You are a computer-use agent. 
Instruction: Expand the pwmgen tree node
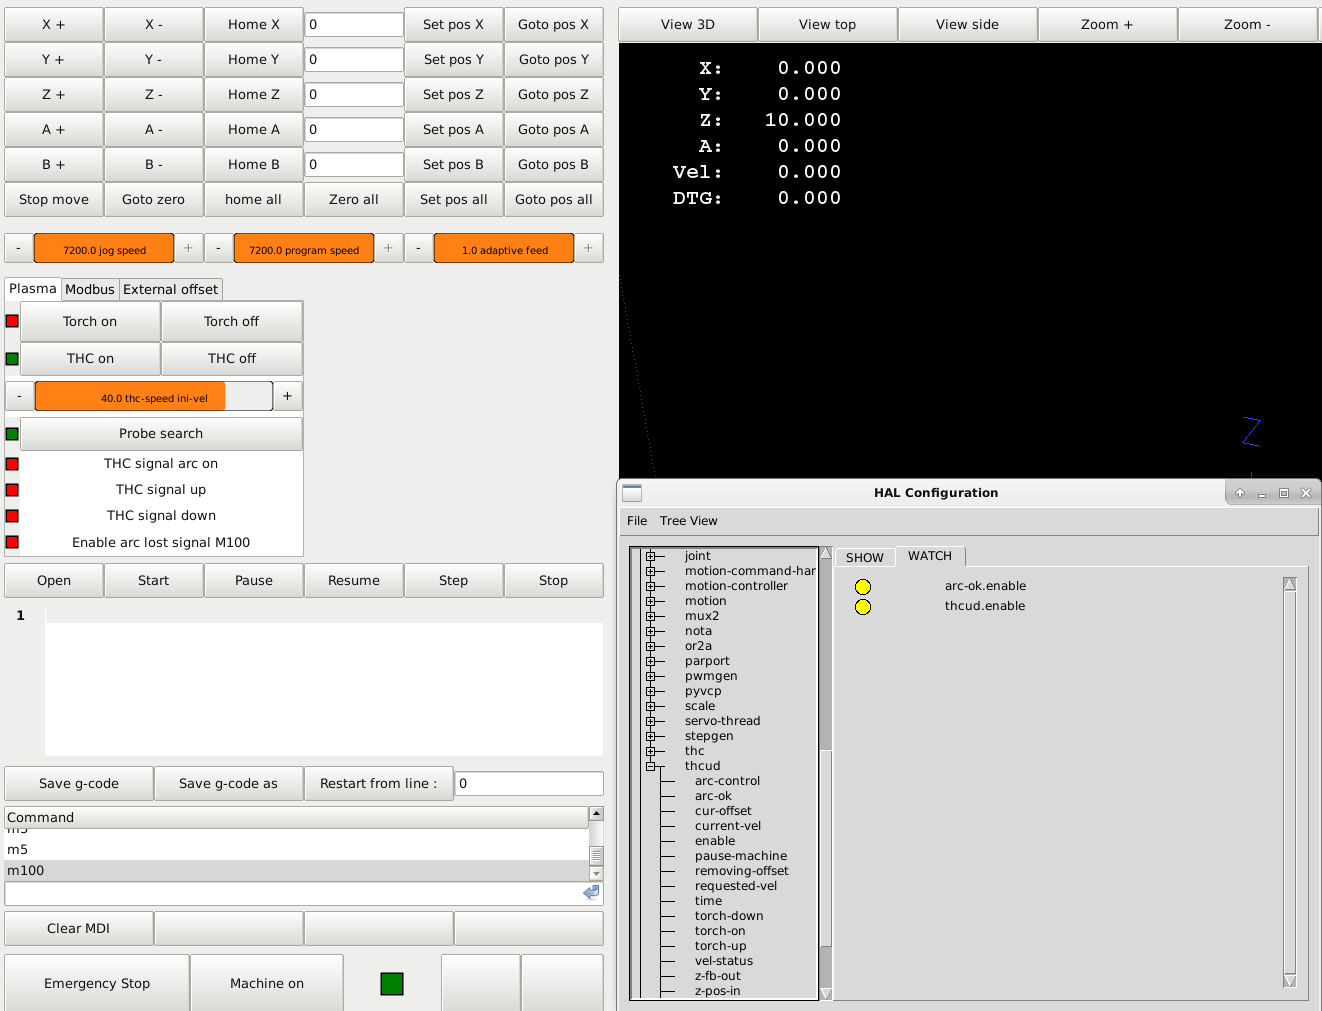pos(650,676)
